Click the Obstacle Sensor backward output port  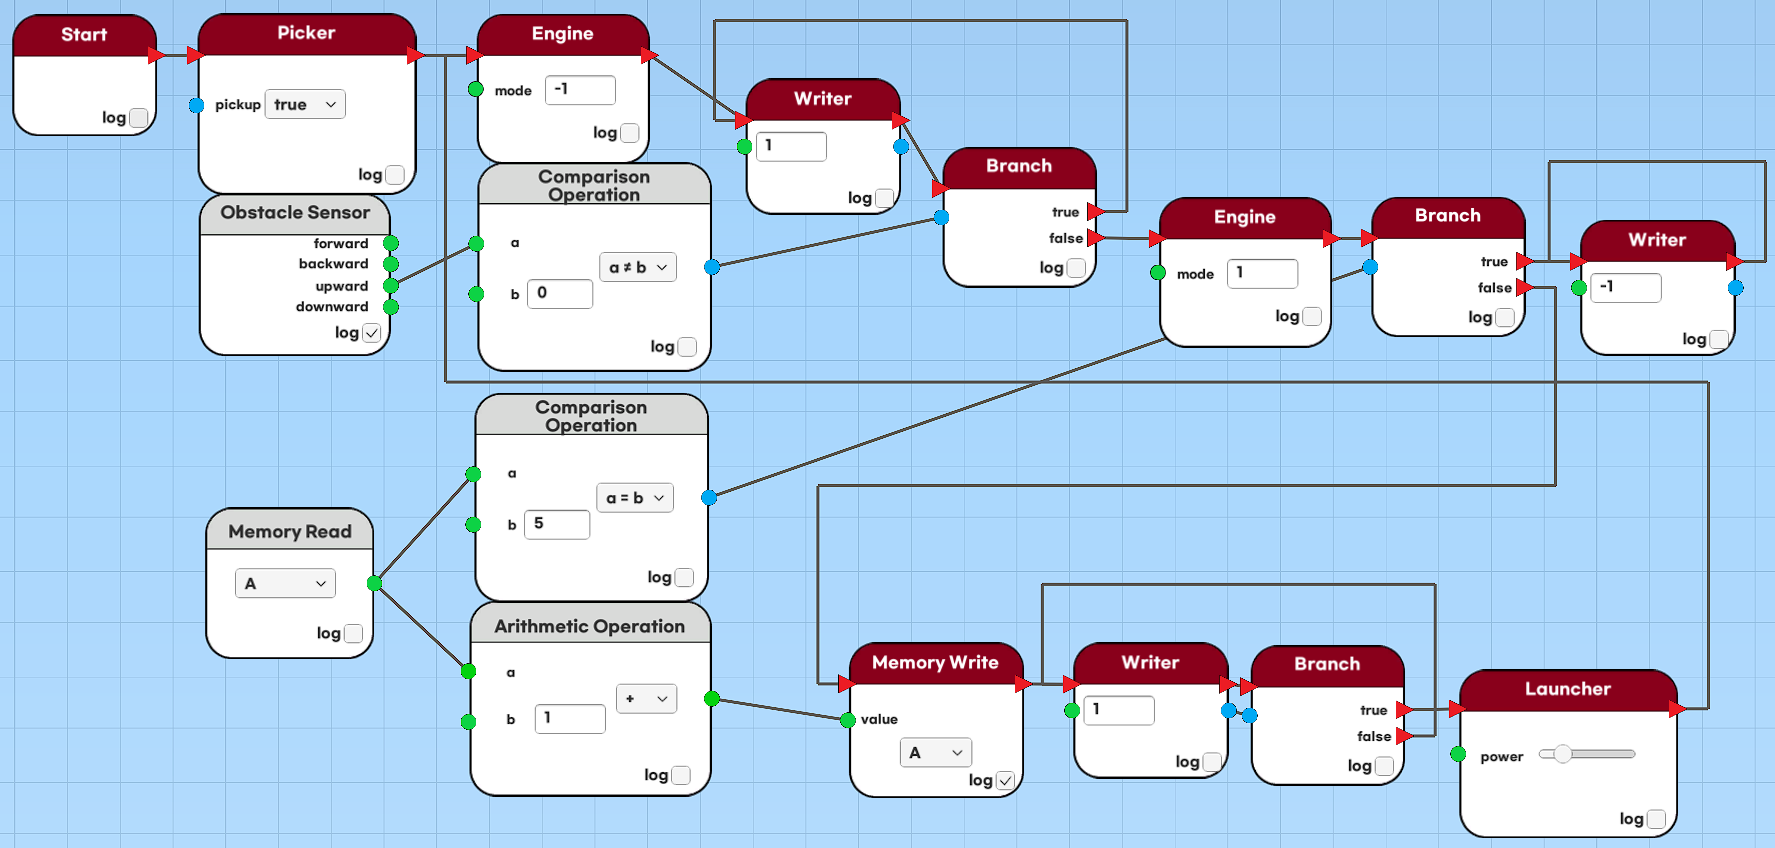(x=391, y=264)
